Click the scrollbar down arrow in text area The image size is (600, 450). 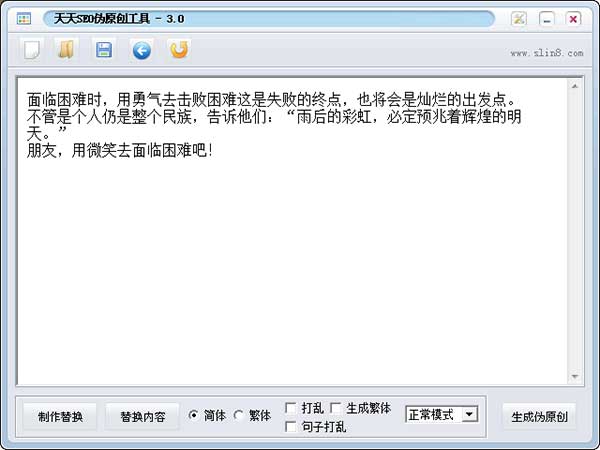click(575, 377)
